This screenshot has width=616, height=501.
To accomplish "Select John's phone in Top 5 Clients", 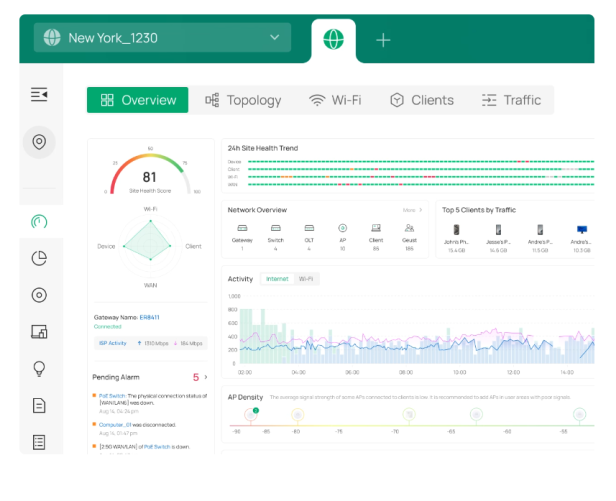I will click(456, 229).
